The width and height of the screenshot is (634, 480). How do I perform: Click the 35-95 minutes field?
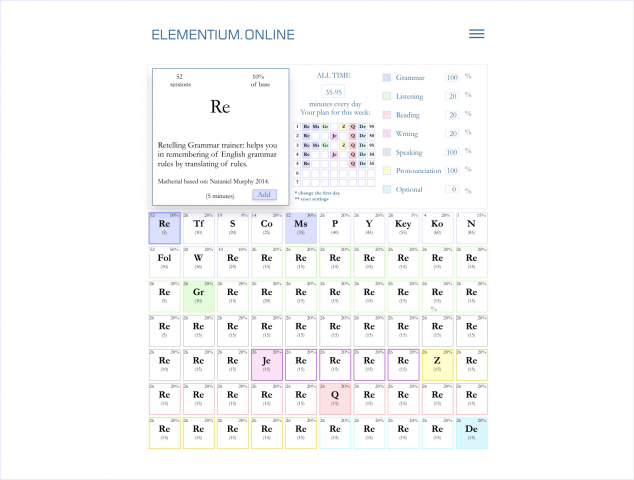tap(333, 92)
